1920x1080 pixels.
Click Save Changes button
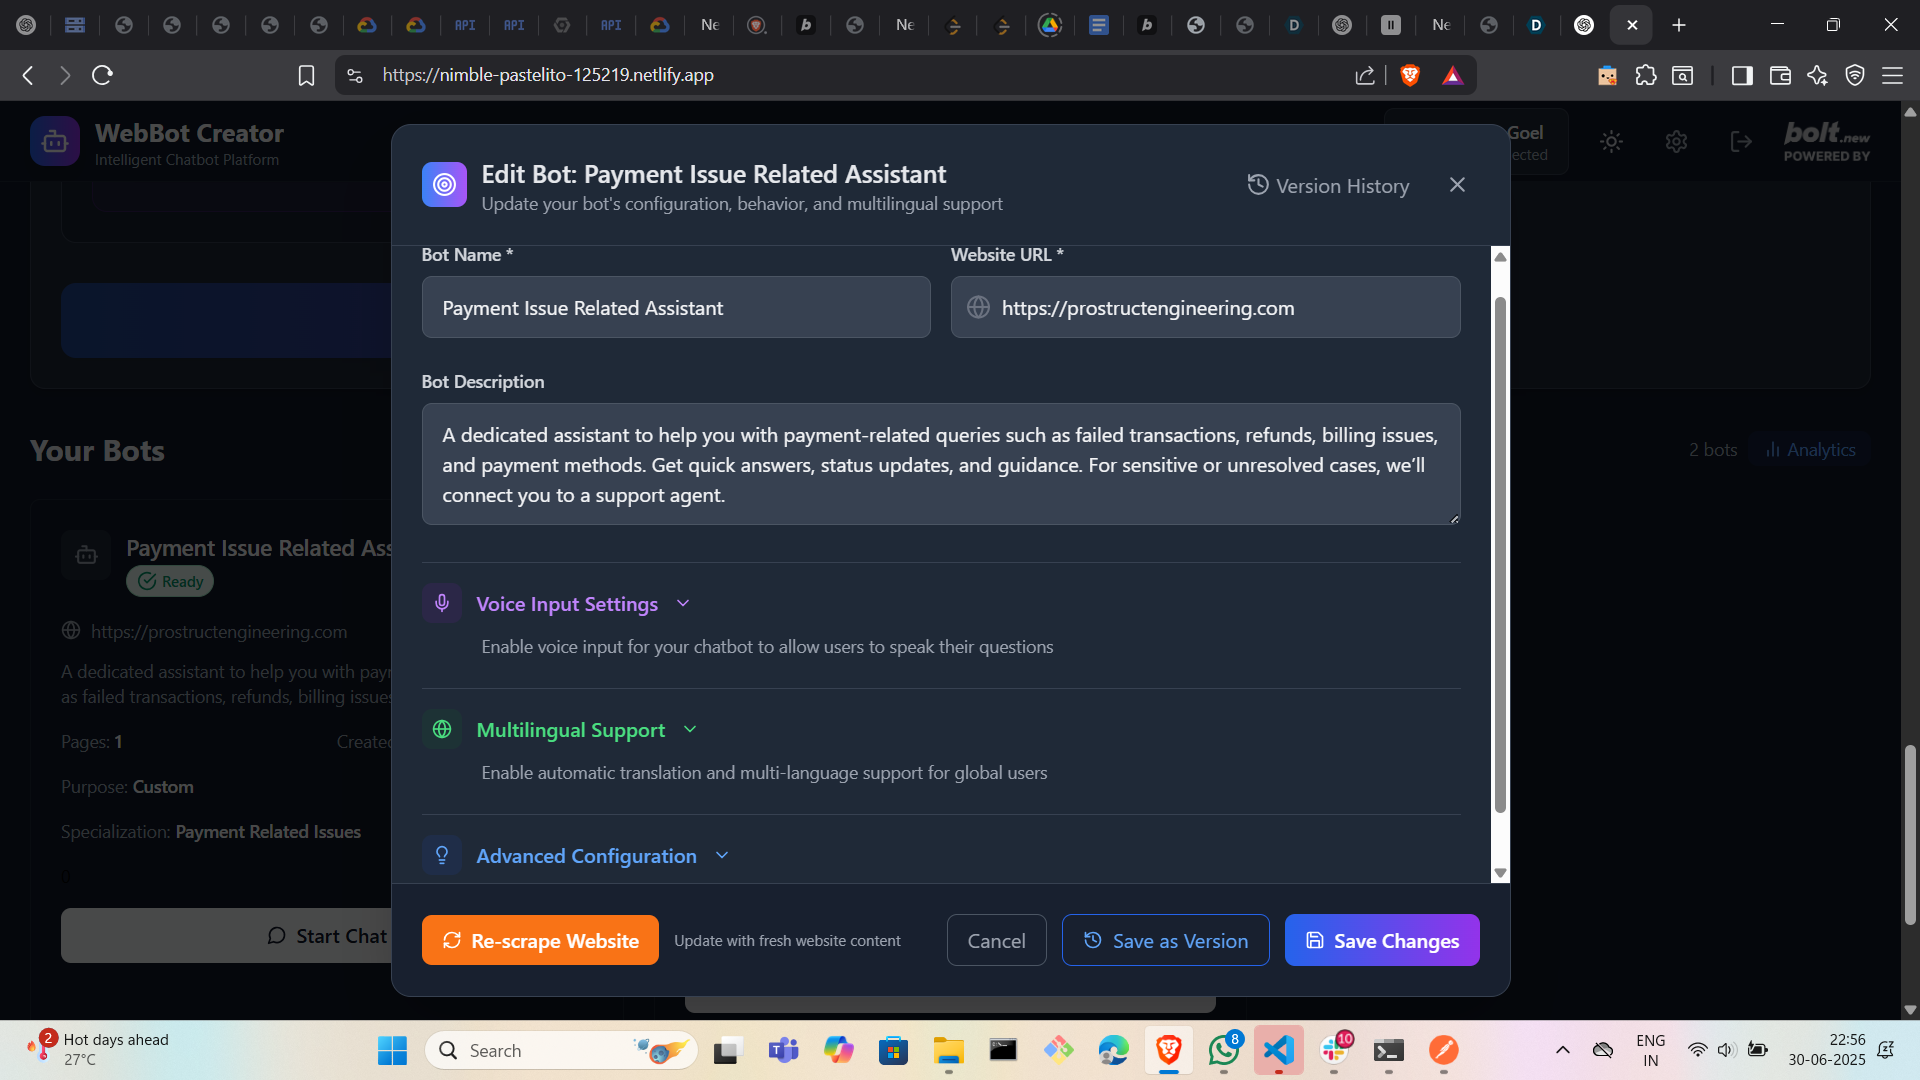pos(1381,940)
